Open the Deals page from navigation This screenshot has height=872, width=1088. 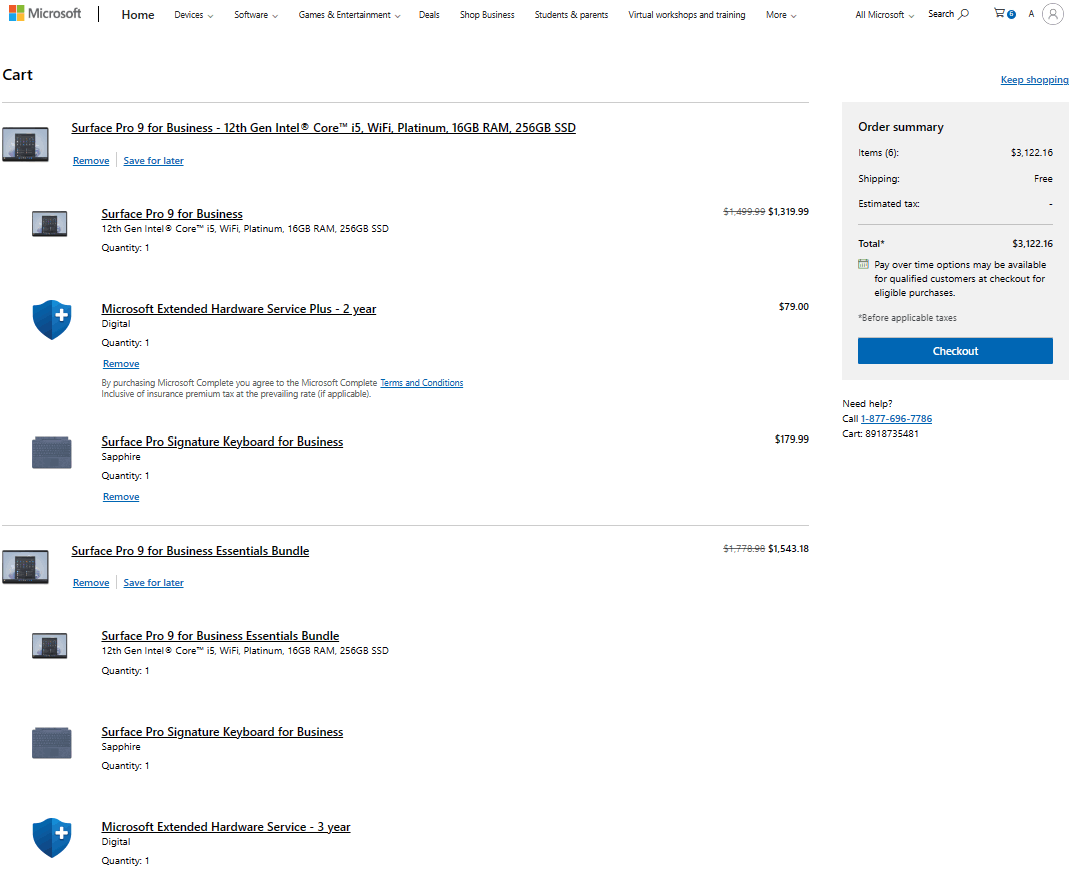(x=429, y=14)
